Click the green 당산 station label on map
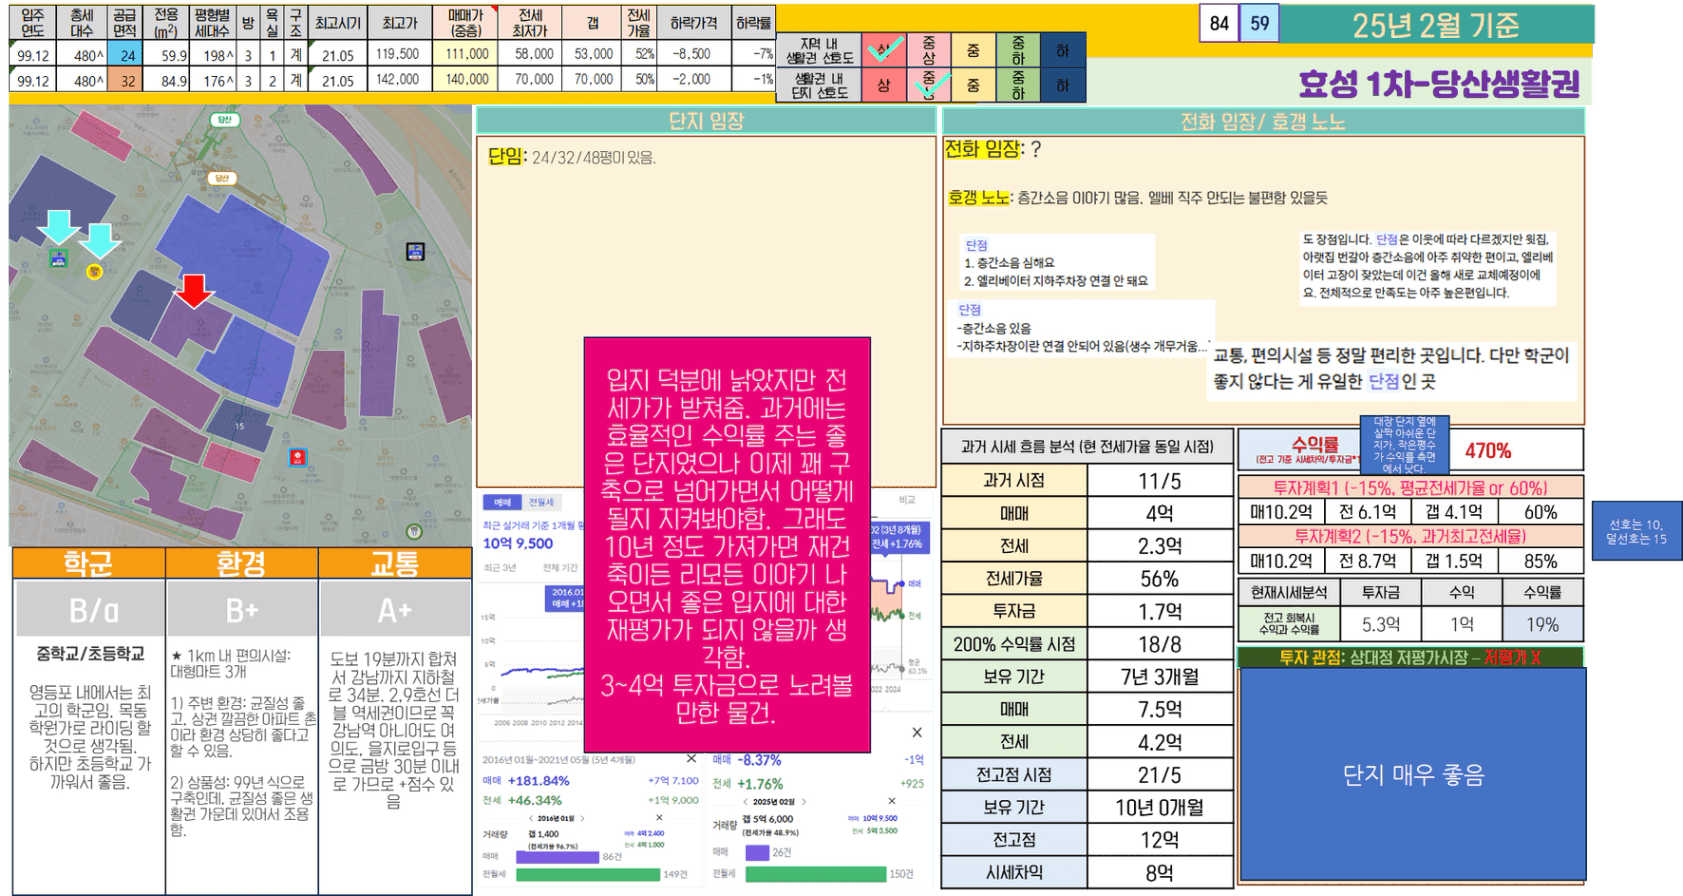The image size is (1683, 896). coord(224,119)
